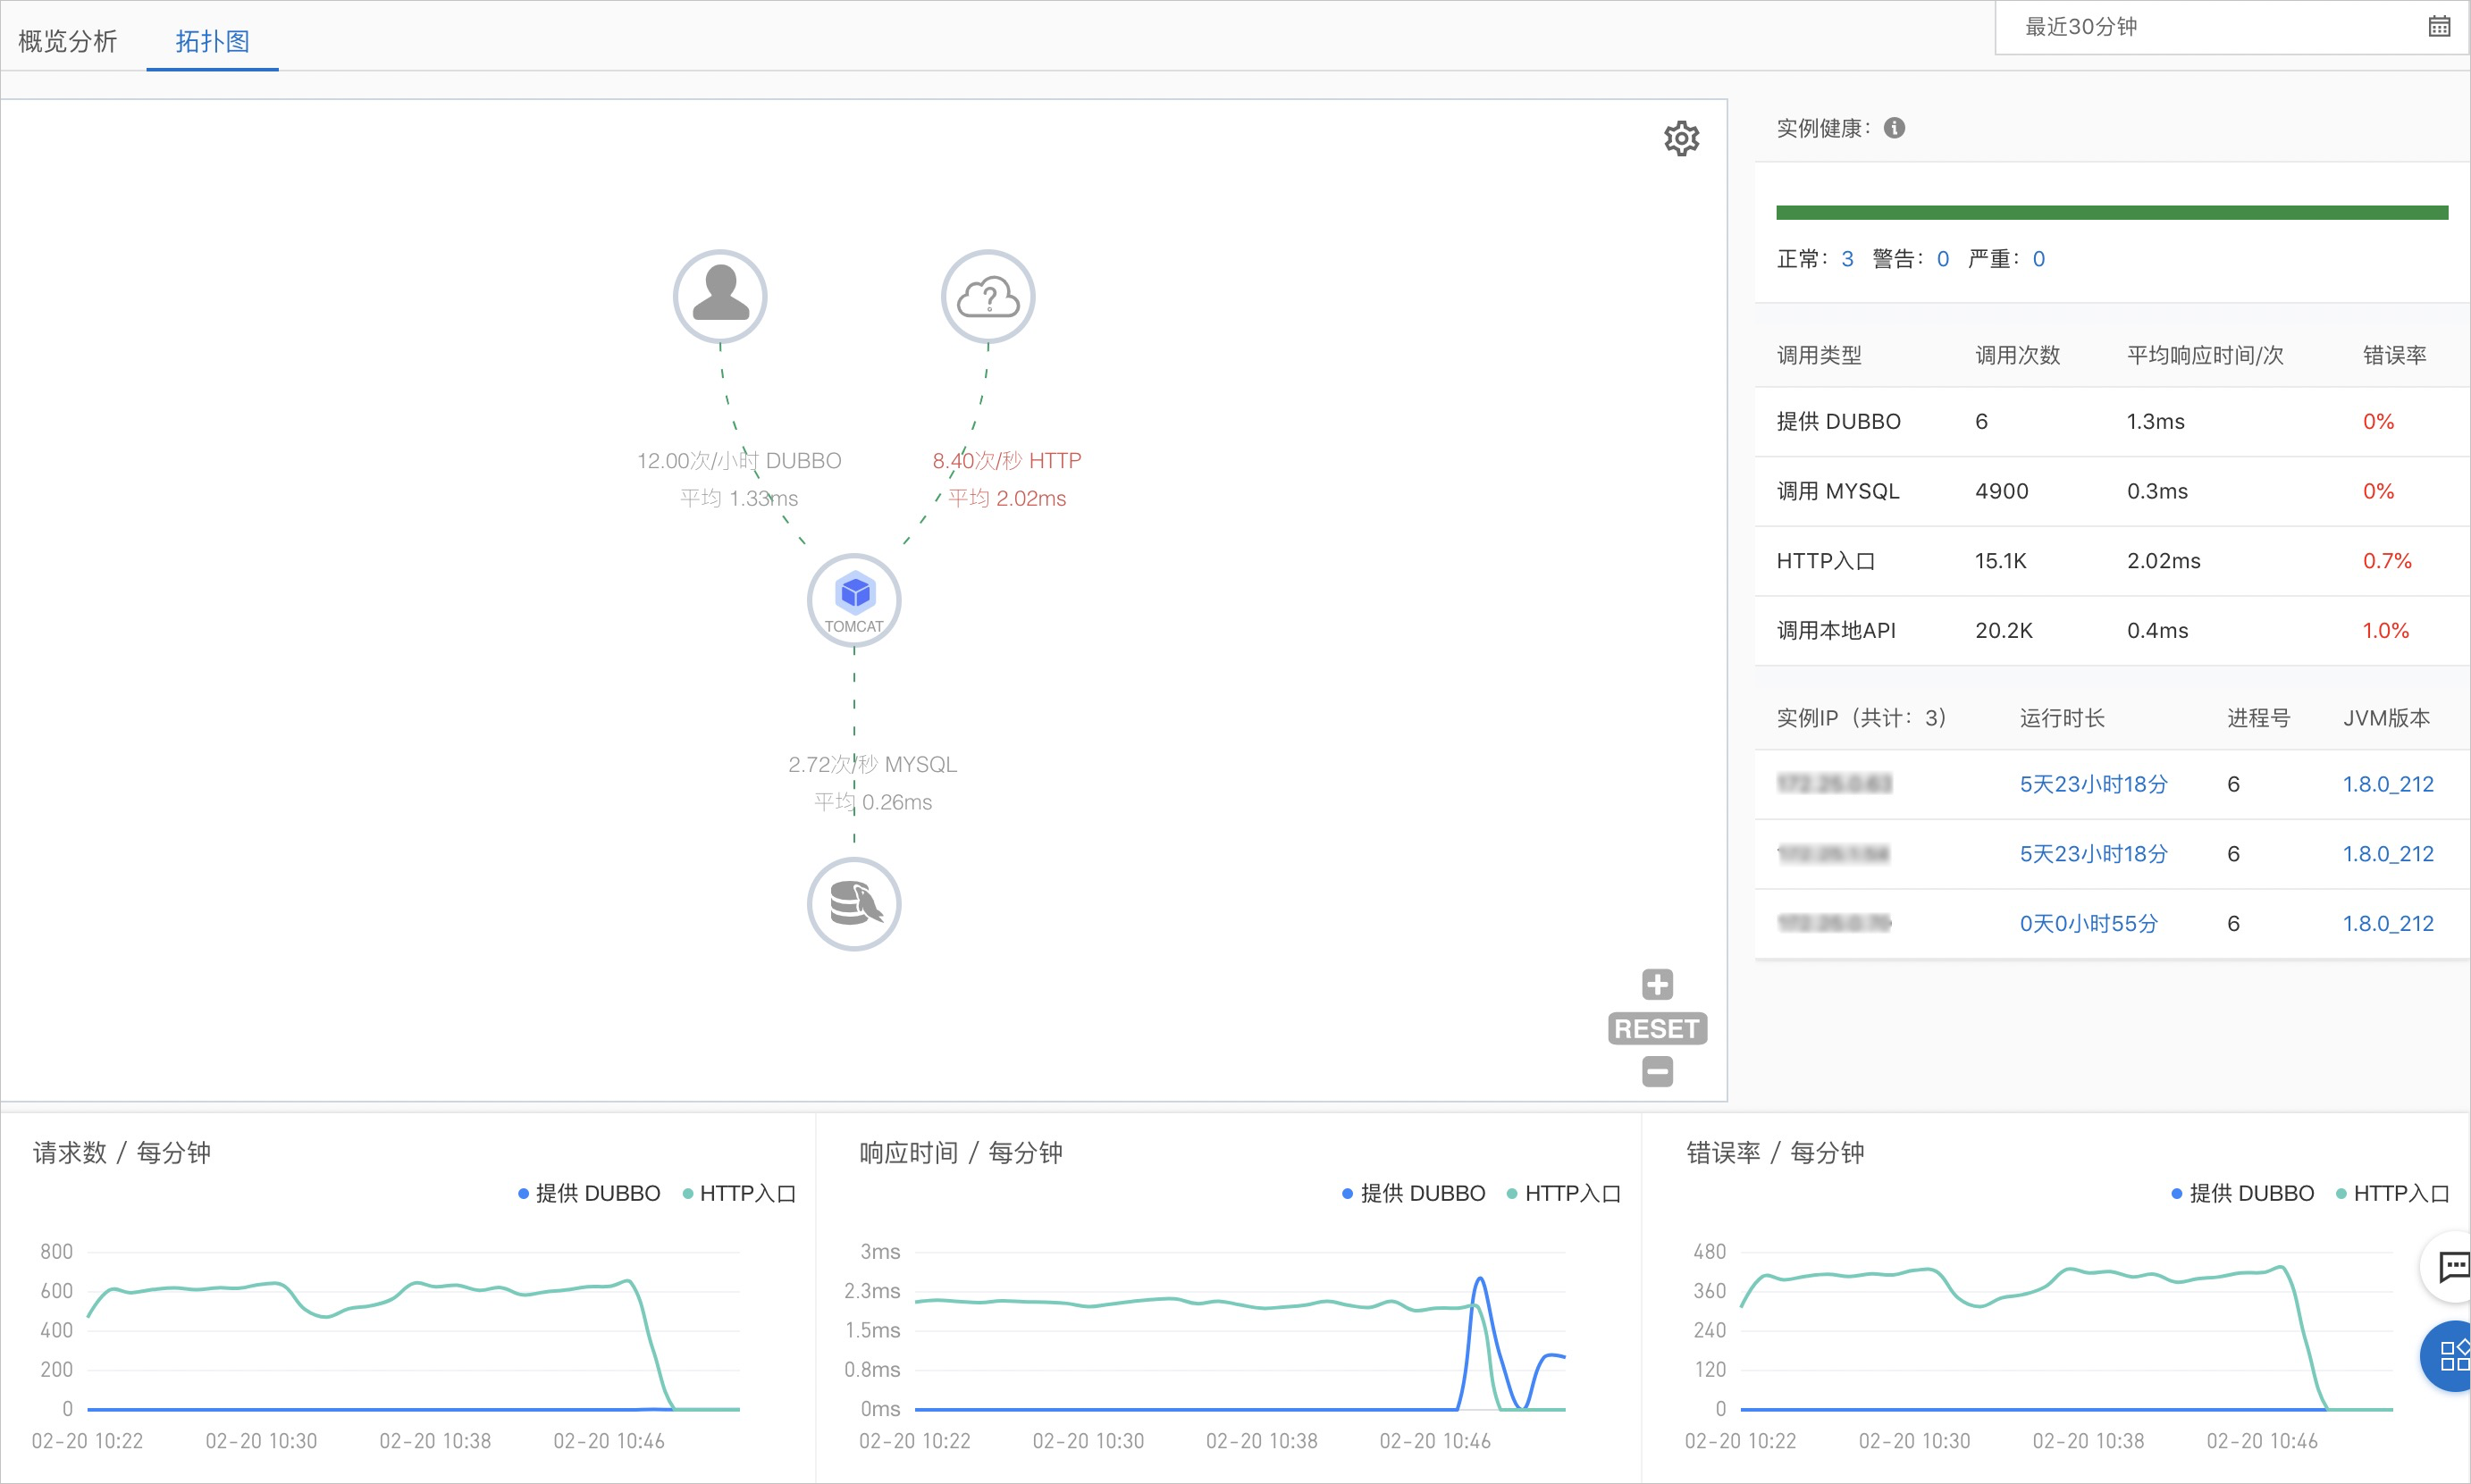Open the blue grid floating icon
Viewport: 2471px width, 1484px height.
(2450, 1356)
